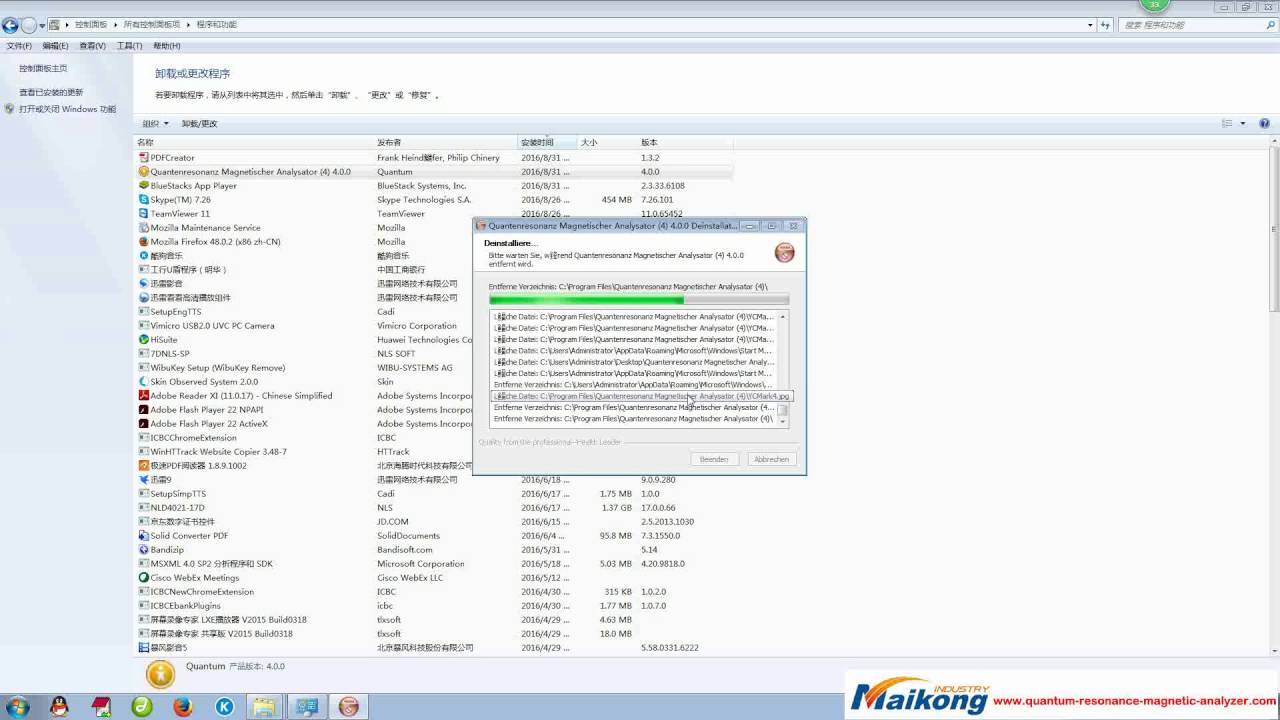Image resolution: width=1280 pixels, height=720 pixels.
Task: Click 所有控制面板项 in the address bar
Action: click(152, 24)
